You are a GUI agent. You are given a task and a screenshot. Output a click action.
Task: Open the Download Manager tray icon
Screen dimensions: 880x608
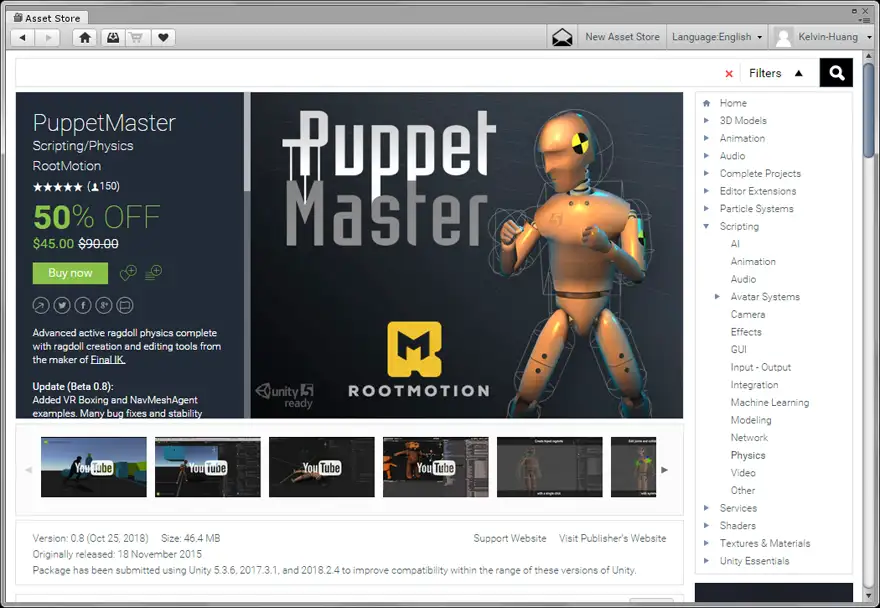coord(113,38)
